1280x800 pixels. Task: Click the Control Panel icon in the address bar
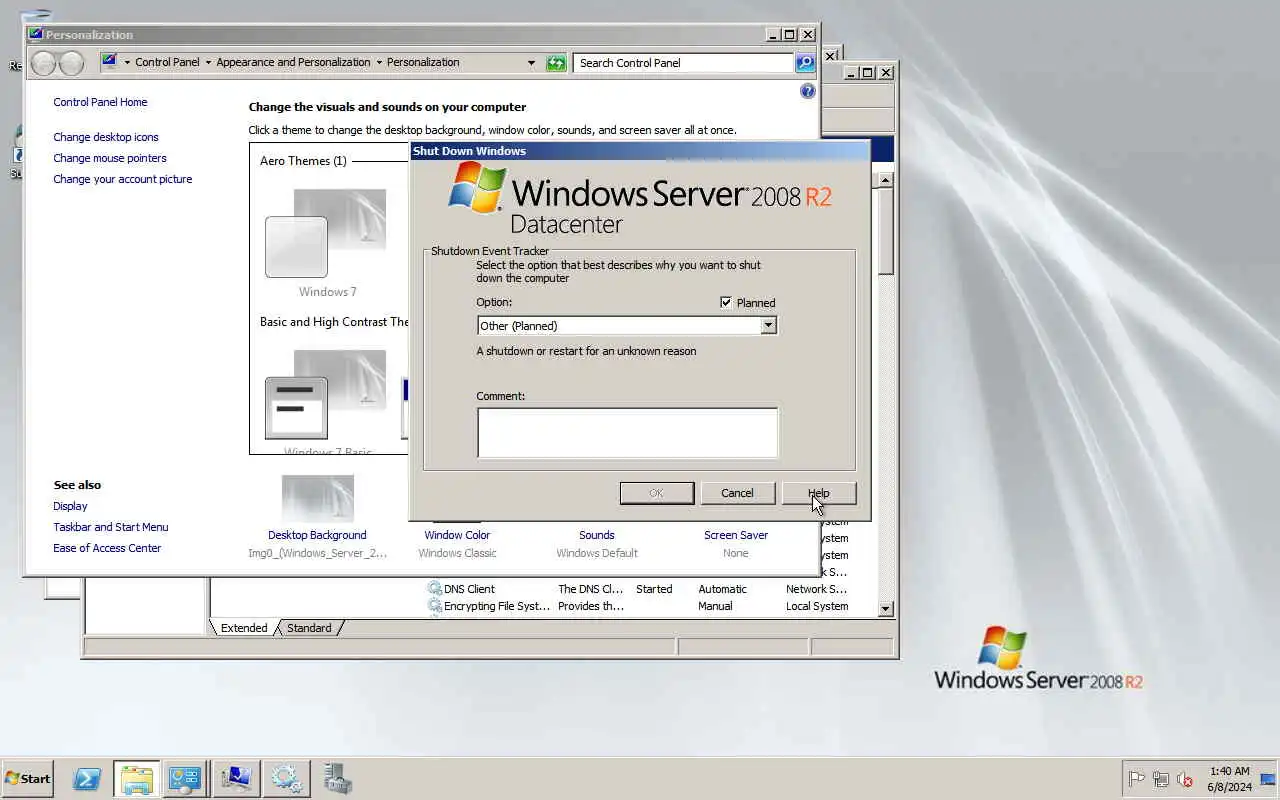pos(110,62)
